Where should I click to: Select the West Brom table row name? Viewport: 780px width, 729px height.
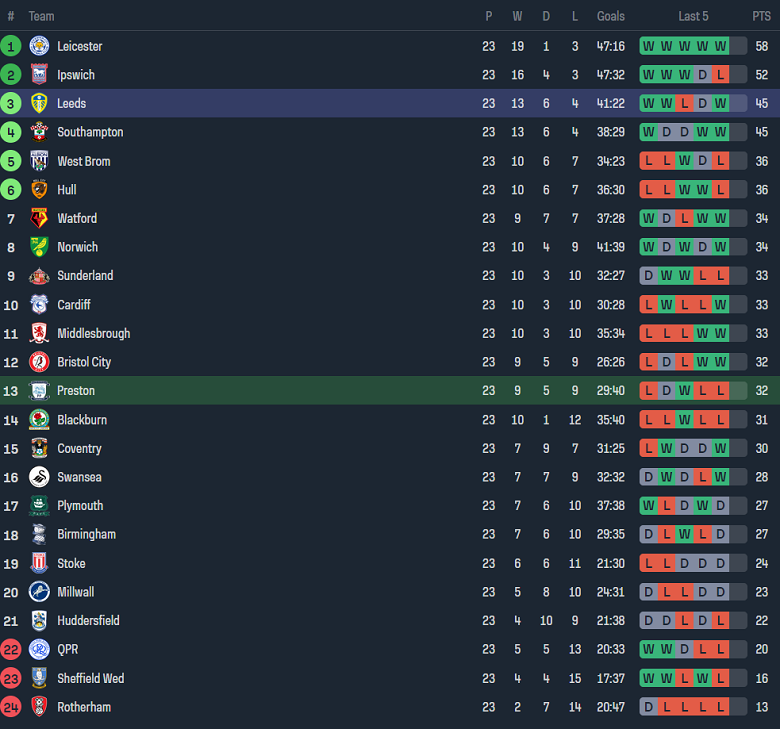pyautogui.click(x=84, y=161)
